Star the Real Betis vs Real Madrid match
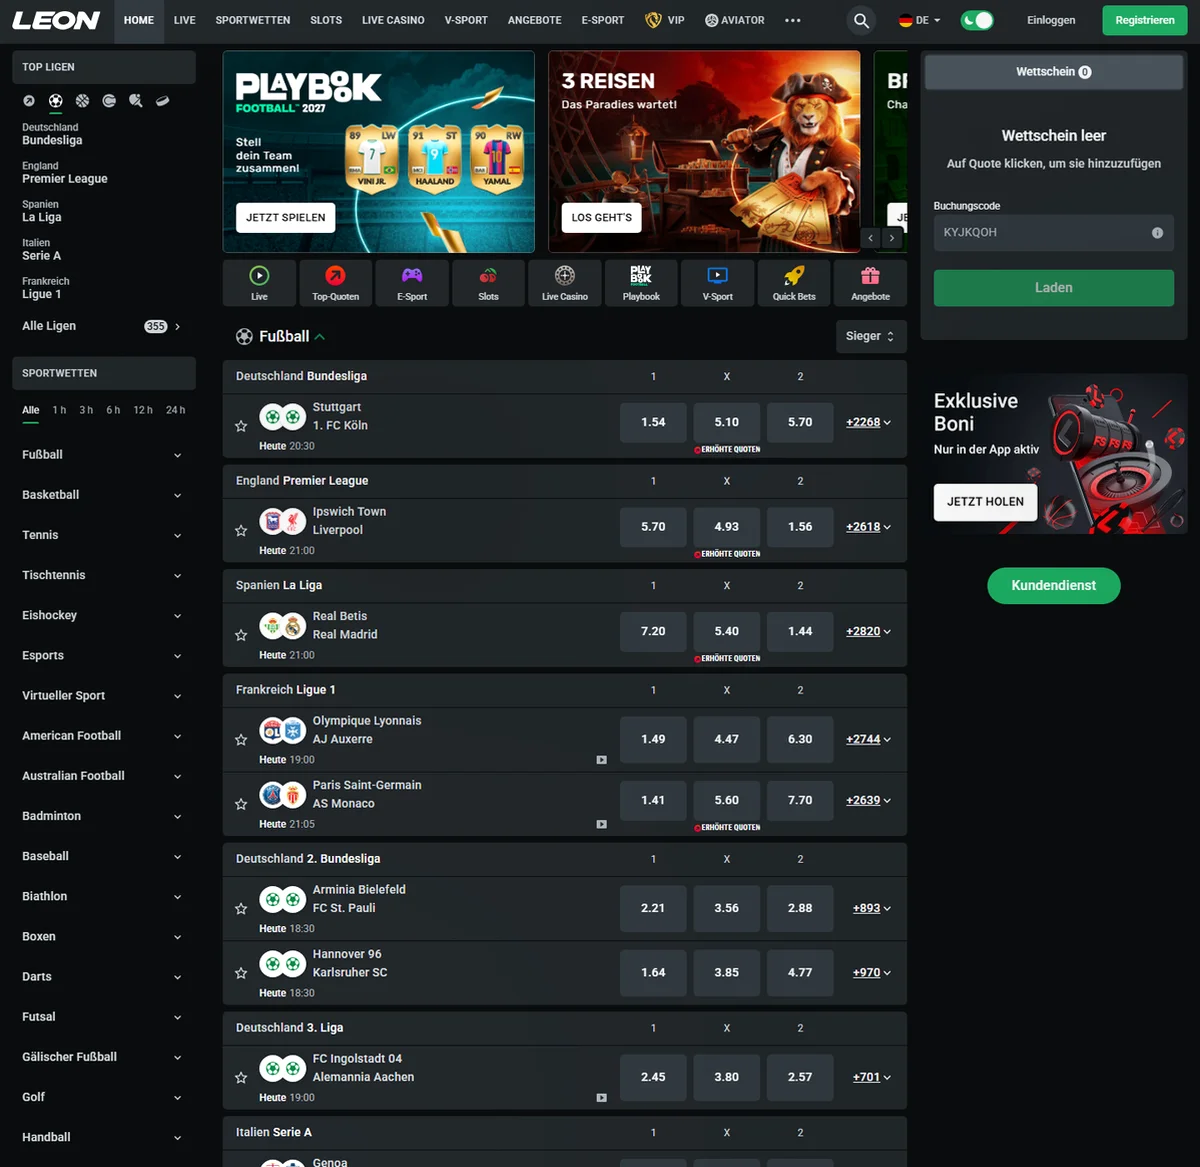 coord(241,635)
